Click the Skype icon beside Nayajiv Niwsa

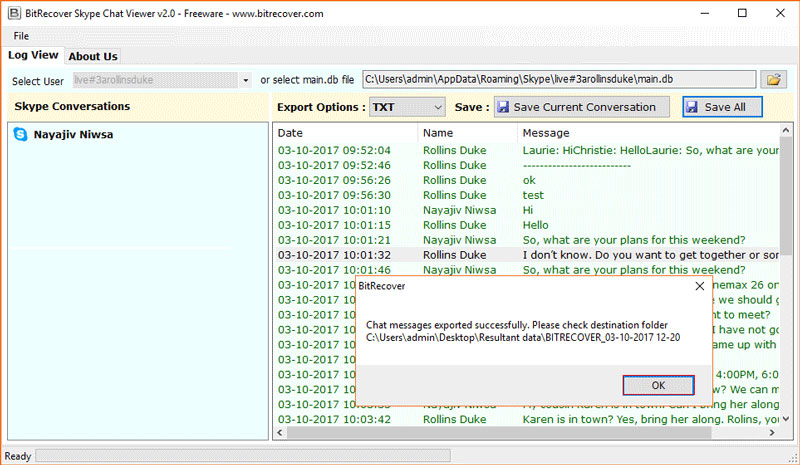[x=20, y=134]
